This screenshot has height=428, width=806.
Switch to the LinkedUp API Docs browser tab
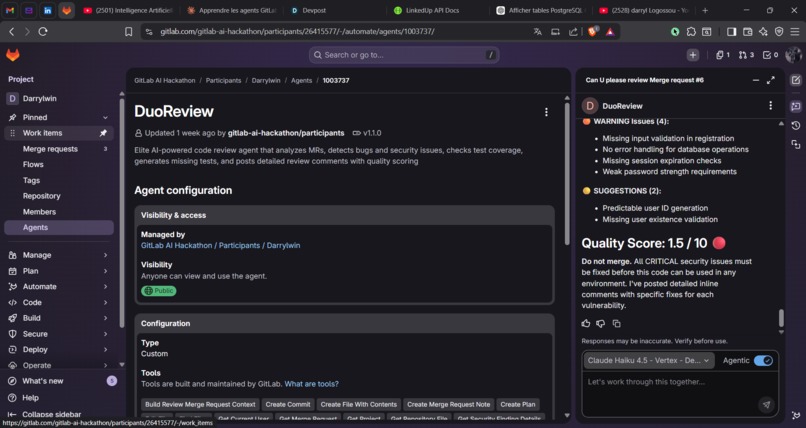pos(432,10)
